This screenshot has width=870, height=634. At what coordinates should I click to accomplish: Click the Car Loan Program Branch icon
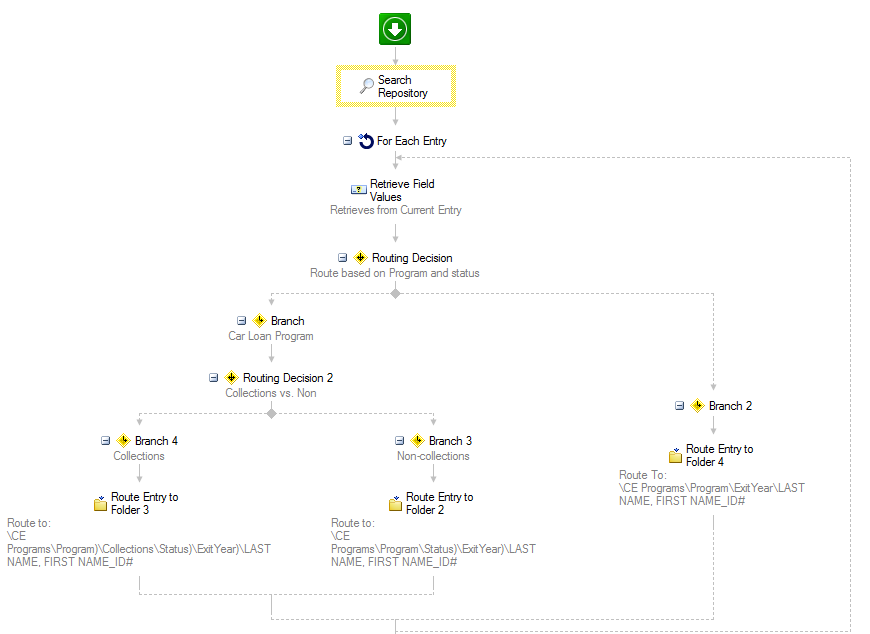(259, 321)
